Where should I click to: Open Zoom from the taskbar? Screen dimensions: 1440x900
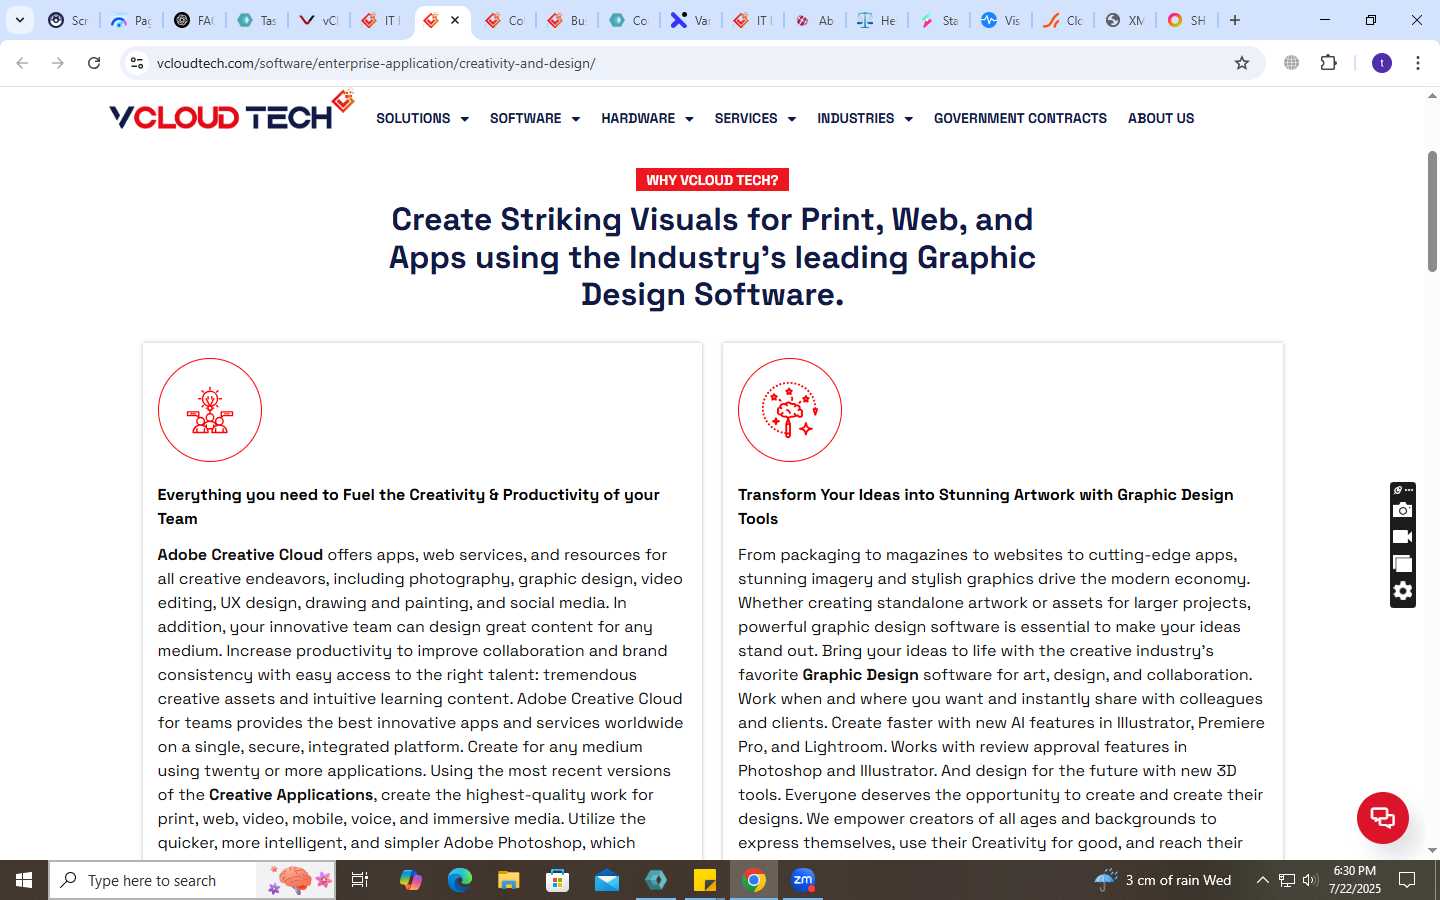point(803,880)
